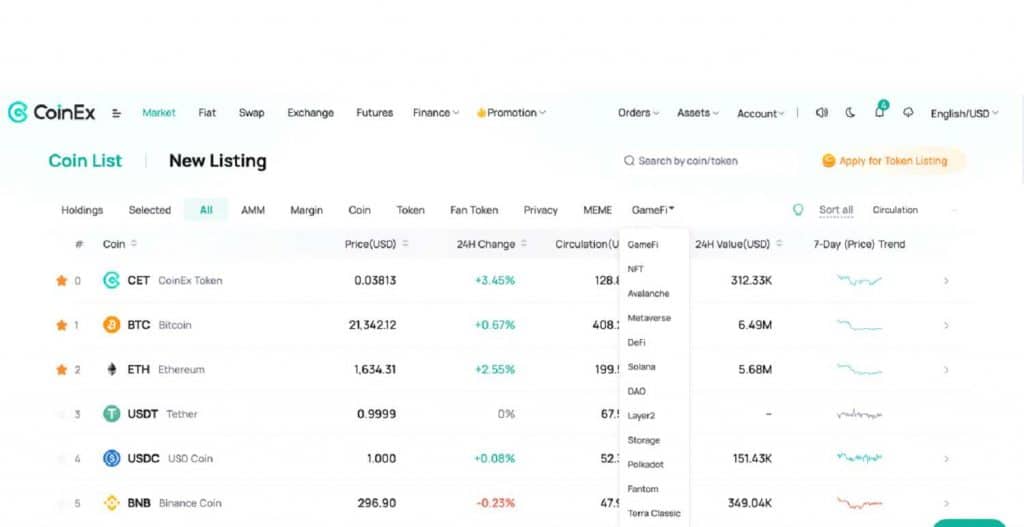Open USDC row detail arrow
The width and height of the screenshot is (1024, 527).
(x=946, y=459)
